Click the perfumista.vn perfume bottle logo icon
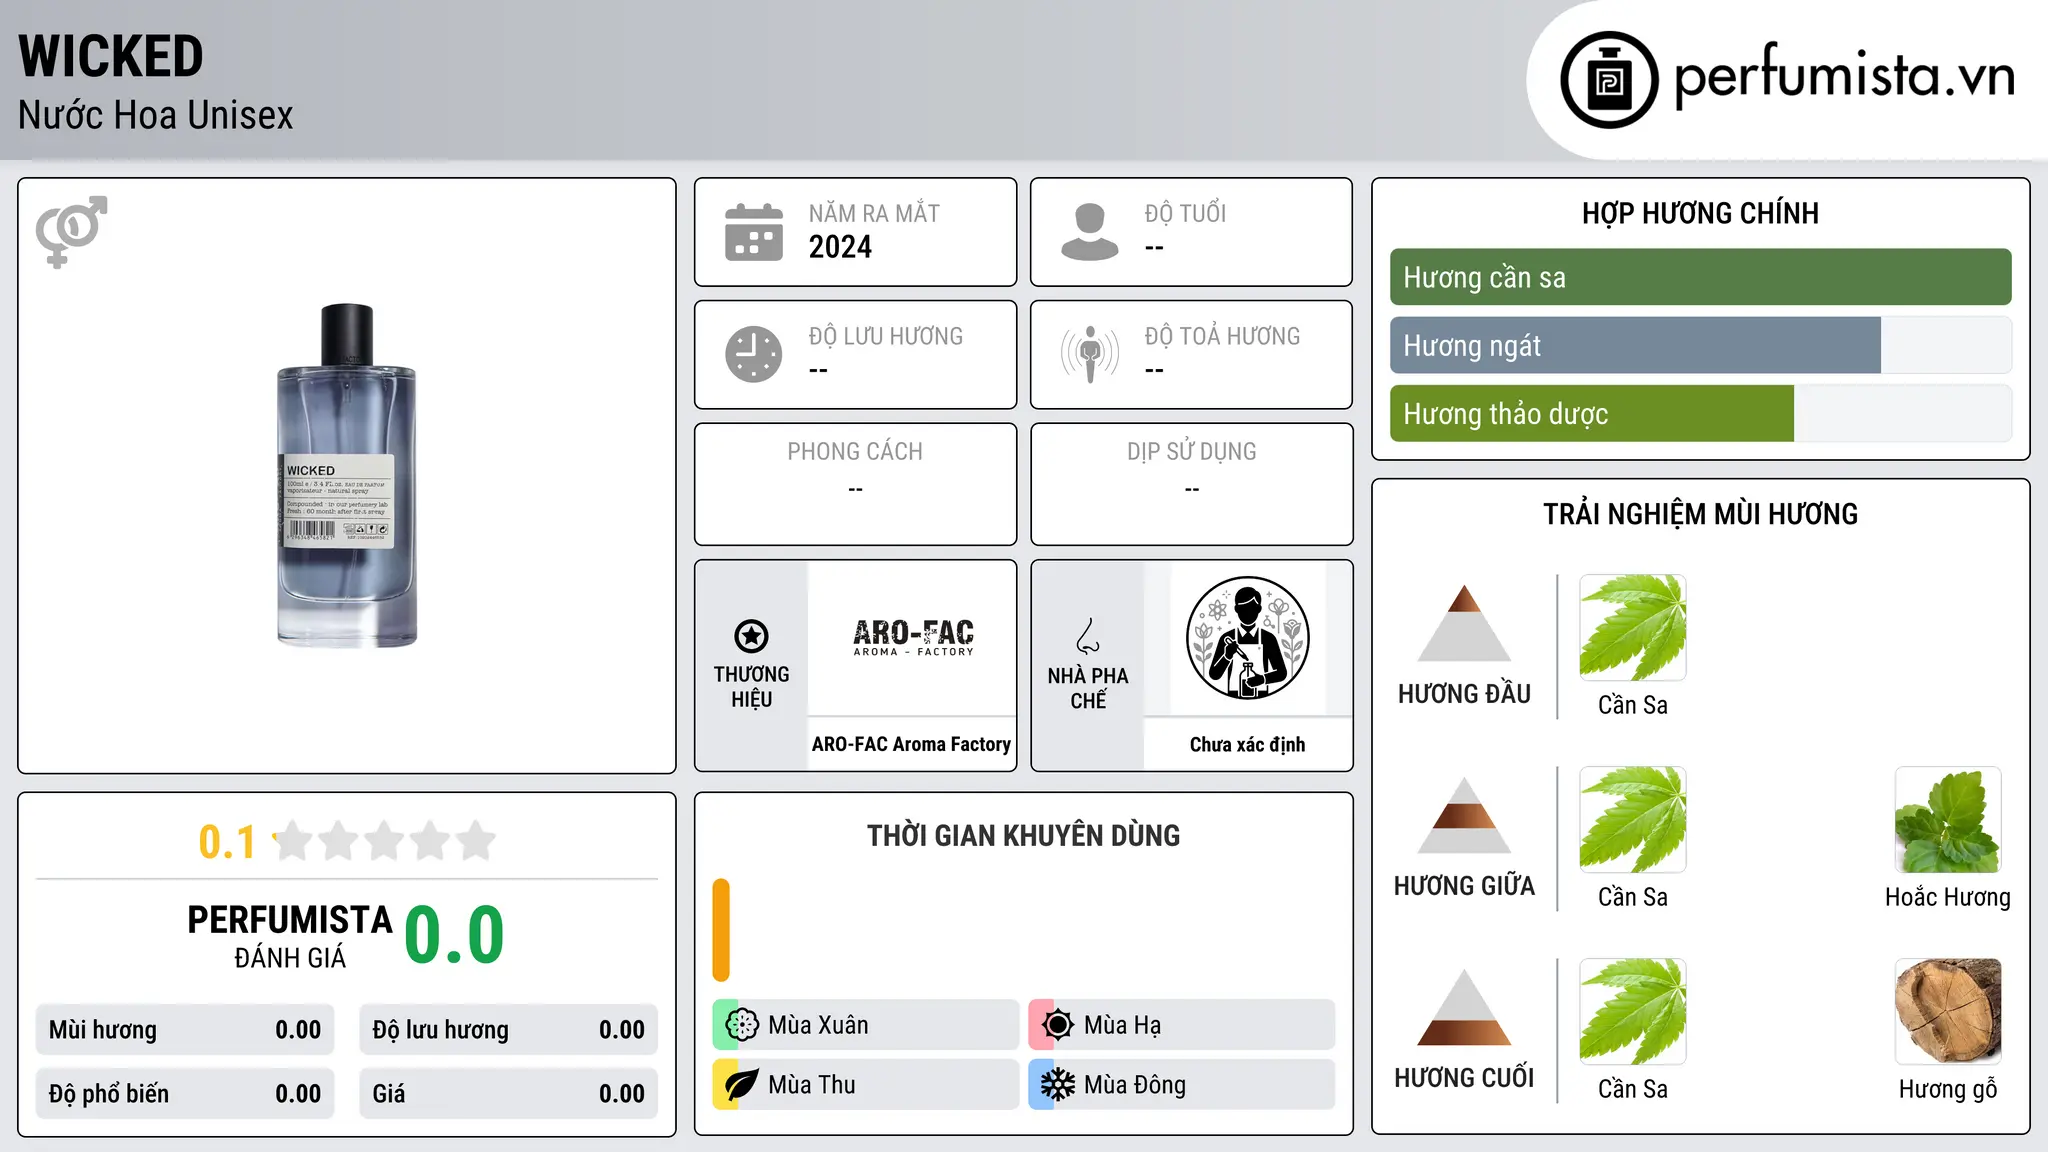 click(1609, 80)
